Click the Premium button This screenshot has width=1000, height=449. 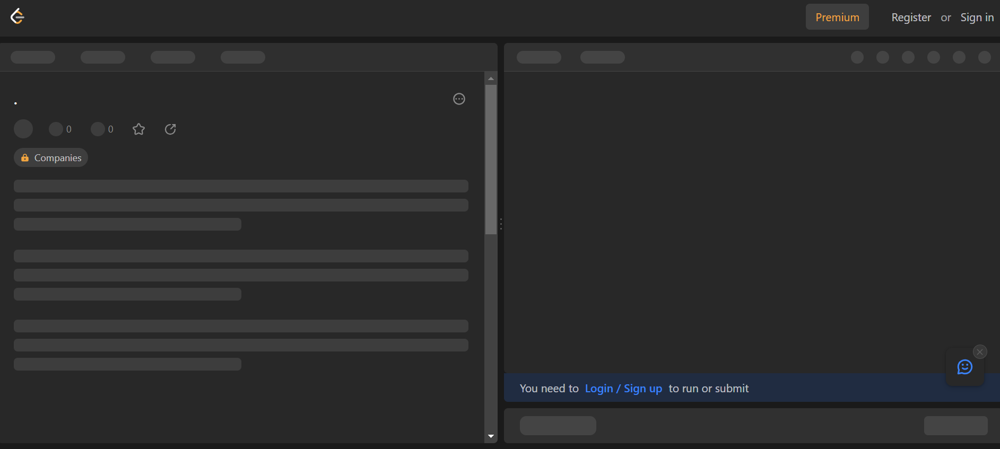coord(837,17)
